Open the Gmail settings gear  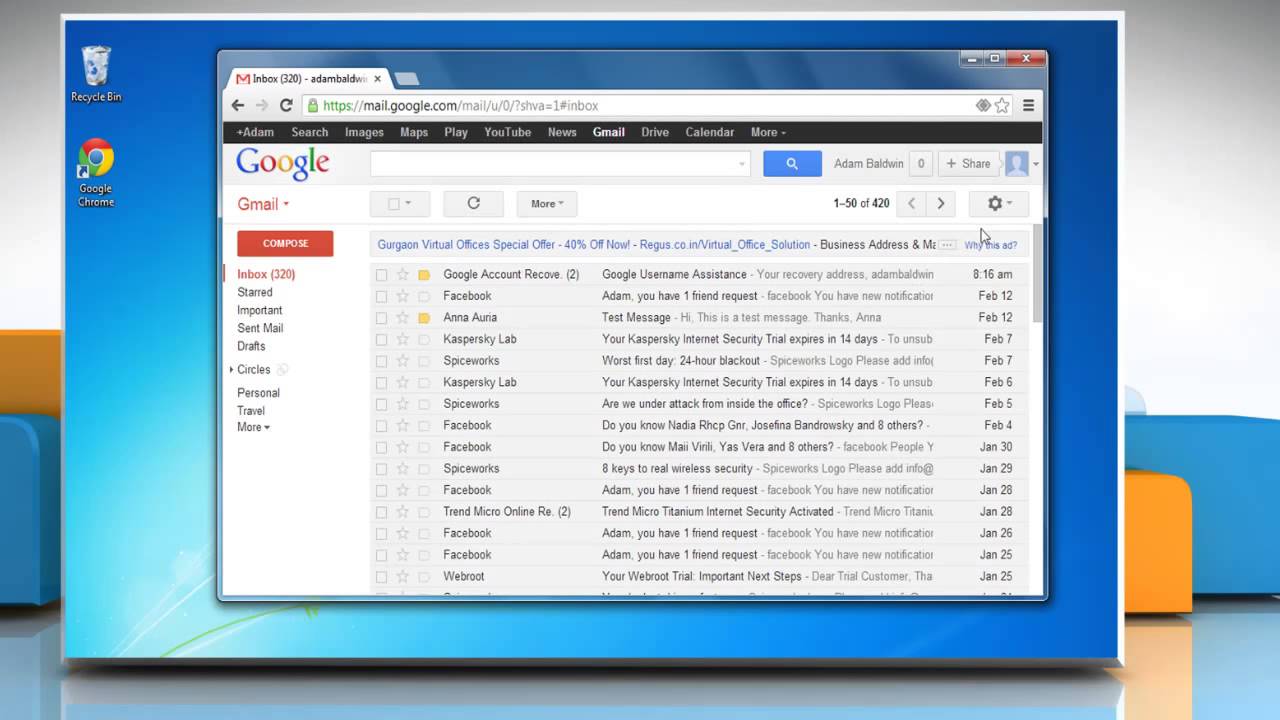[999, 203]
